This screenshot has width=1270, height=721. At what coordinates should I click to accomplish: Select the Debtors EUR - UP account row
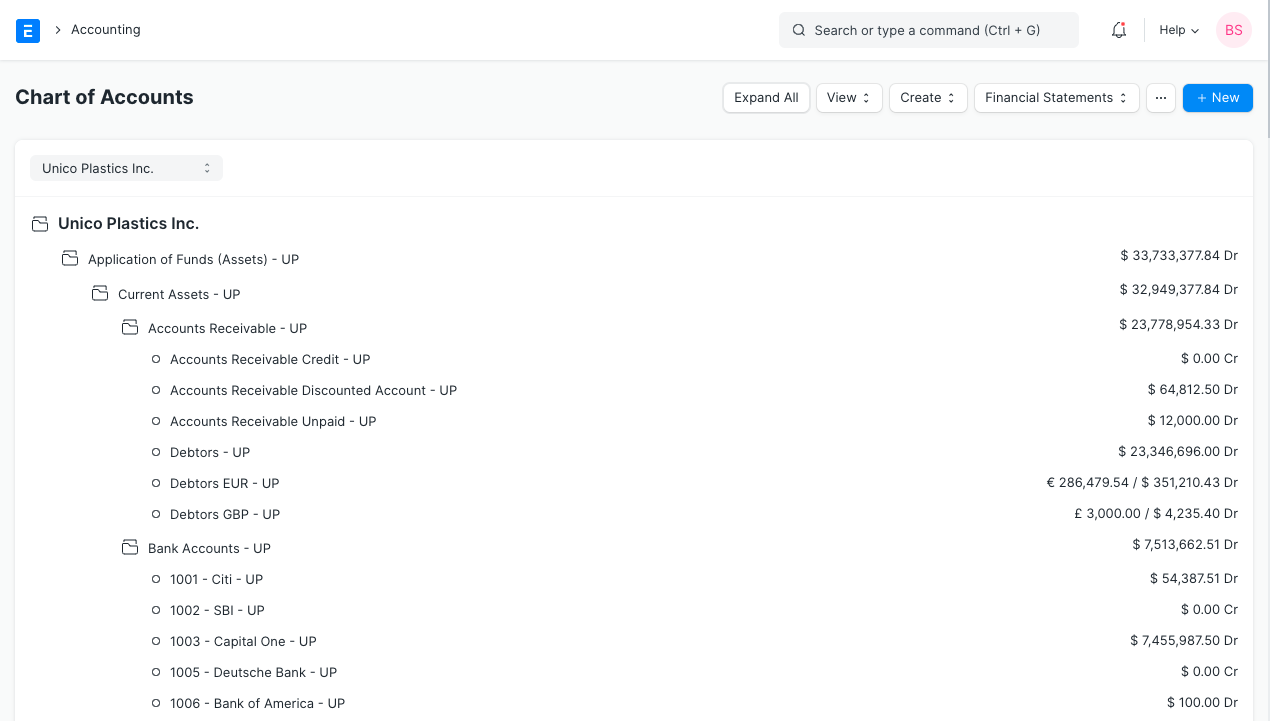(x=225, y=483)
